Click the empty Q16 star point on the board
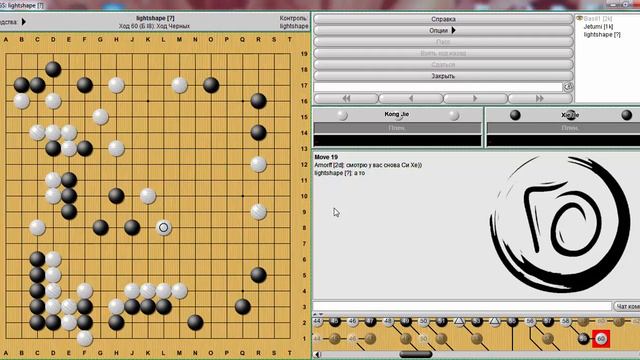 (243, 101)
